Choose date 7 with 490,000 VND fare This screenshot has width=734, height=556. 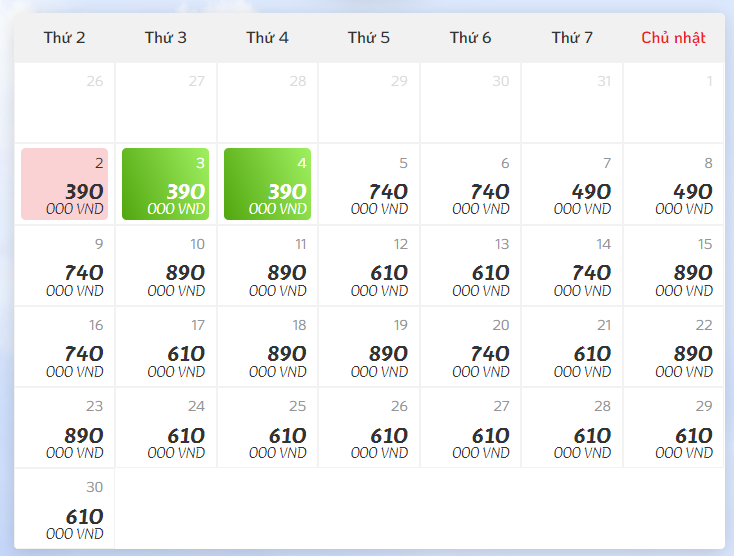coord(572,184)
